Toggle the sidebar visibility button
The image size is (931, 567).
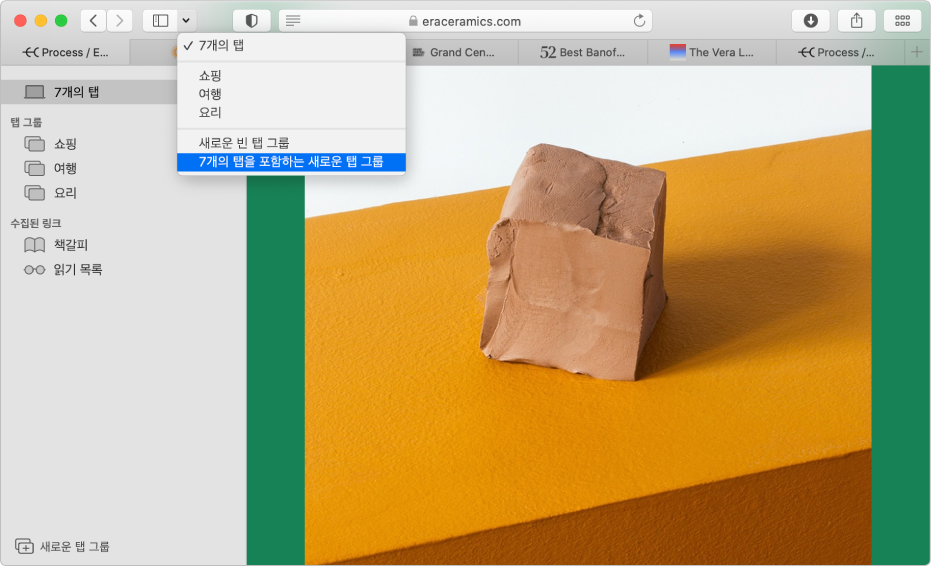160,20
